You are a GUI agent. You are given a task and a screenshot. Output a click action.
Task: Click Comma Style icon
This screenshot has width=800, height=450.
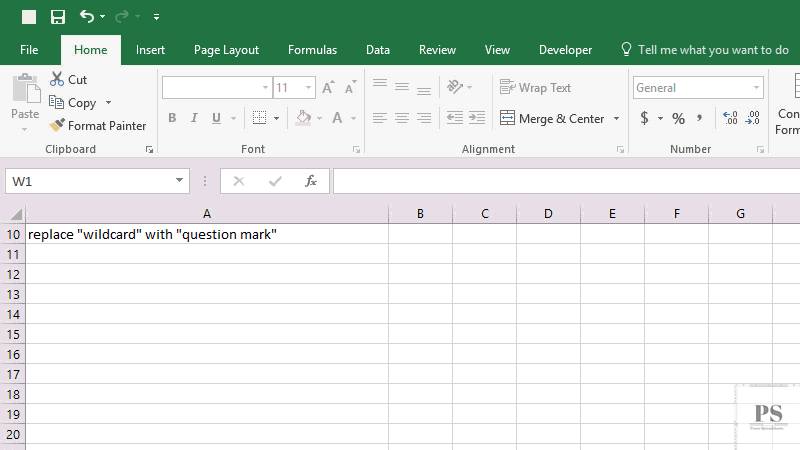(700, 118)
